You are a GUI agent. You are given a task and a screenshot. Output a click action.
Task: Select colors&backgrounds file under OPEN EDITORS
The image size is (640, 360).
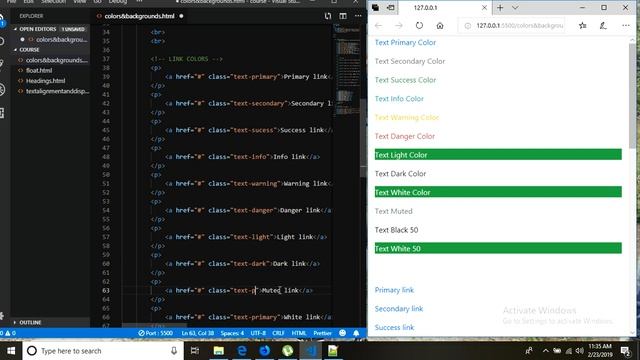[61, 40]
